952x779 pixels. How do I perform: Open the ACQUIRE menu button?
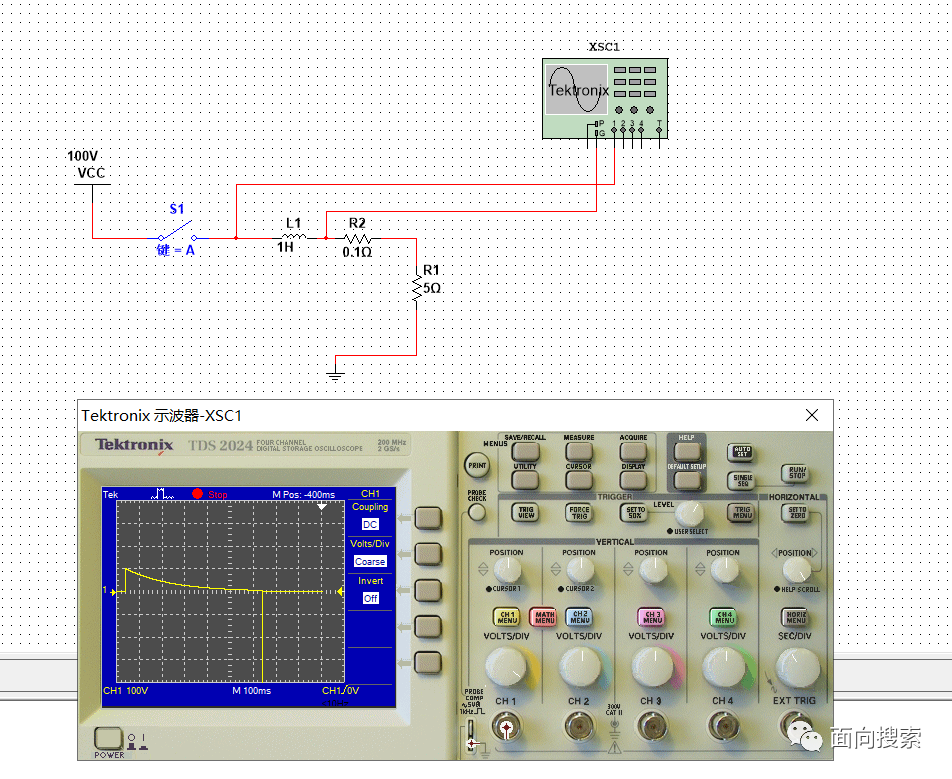pyautogui.click(x=633, y=451)
